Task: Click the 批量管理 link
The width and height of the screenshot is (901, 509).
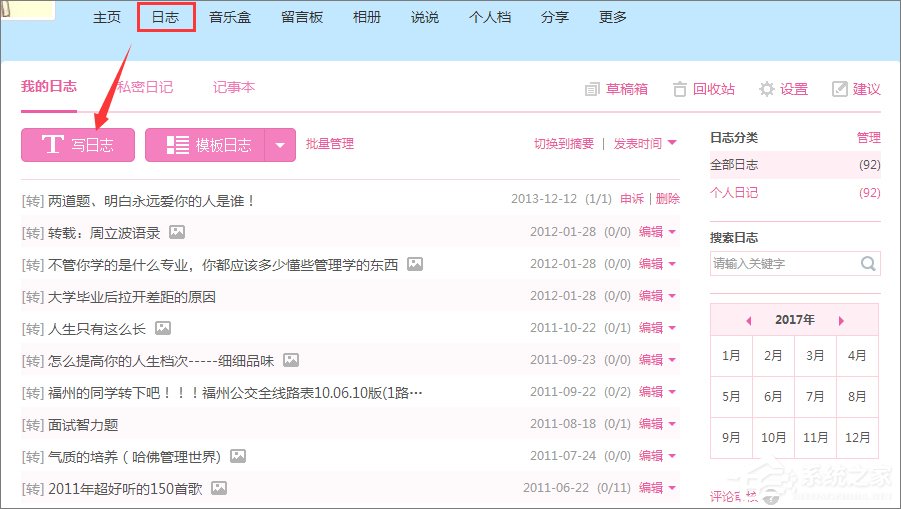Action: (x=330, y=144)
